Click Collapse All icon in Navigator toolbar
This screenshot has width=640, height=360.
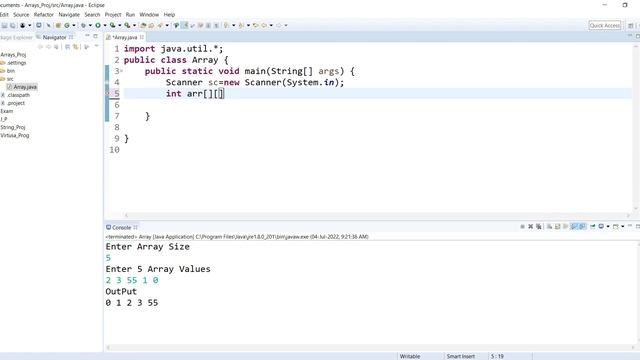tap(67, 47)
